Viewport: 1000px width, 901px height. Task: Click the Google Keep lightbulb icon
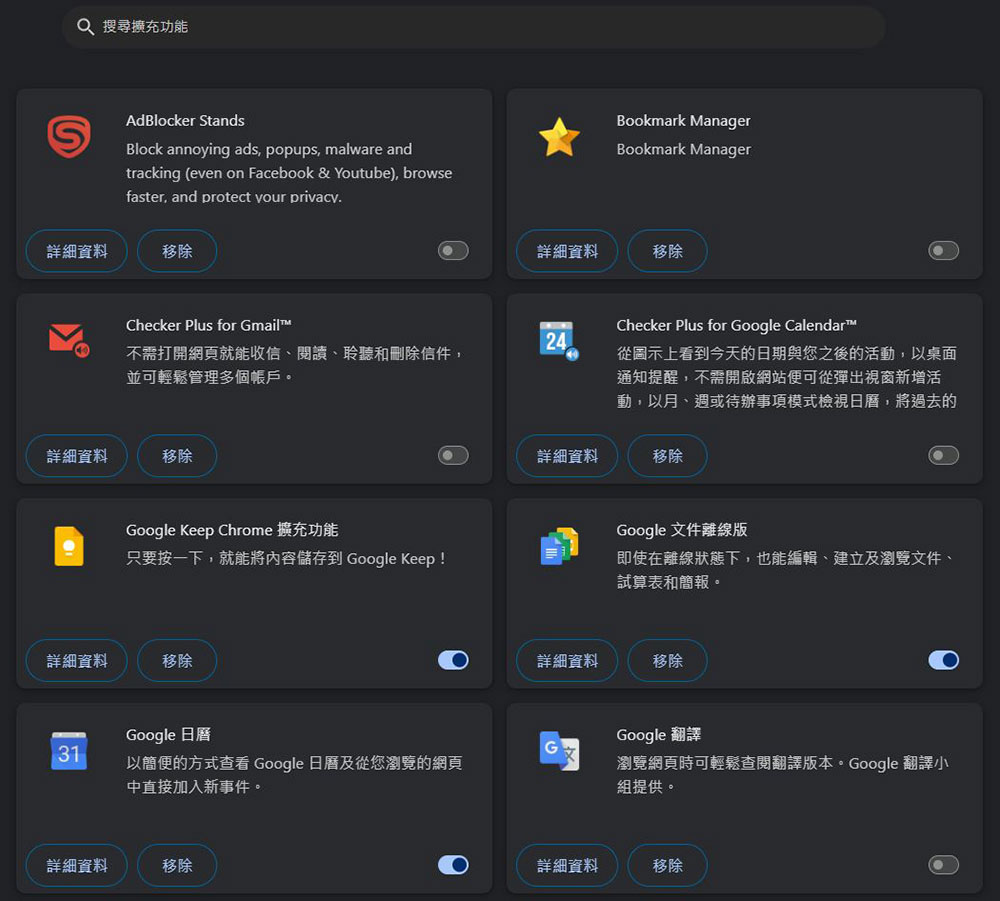click(69, 546)
